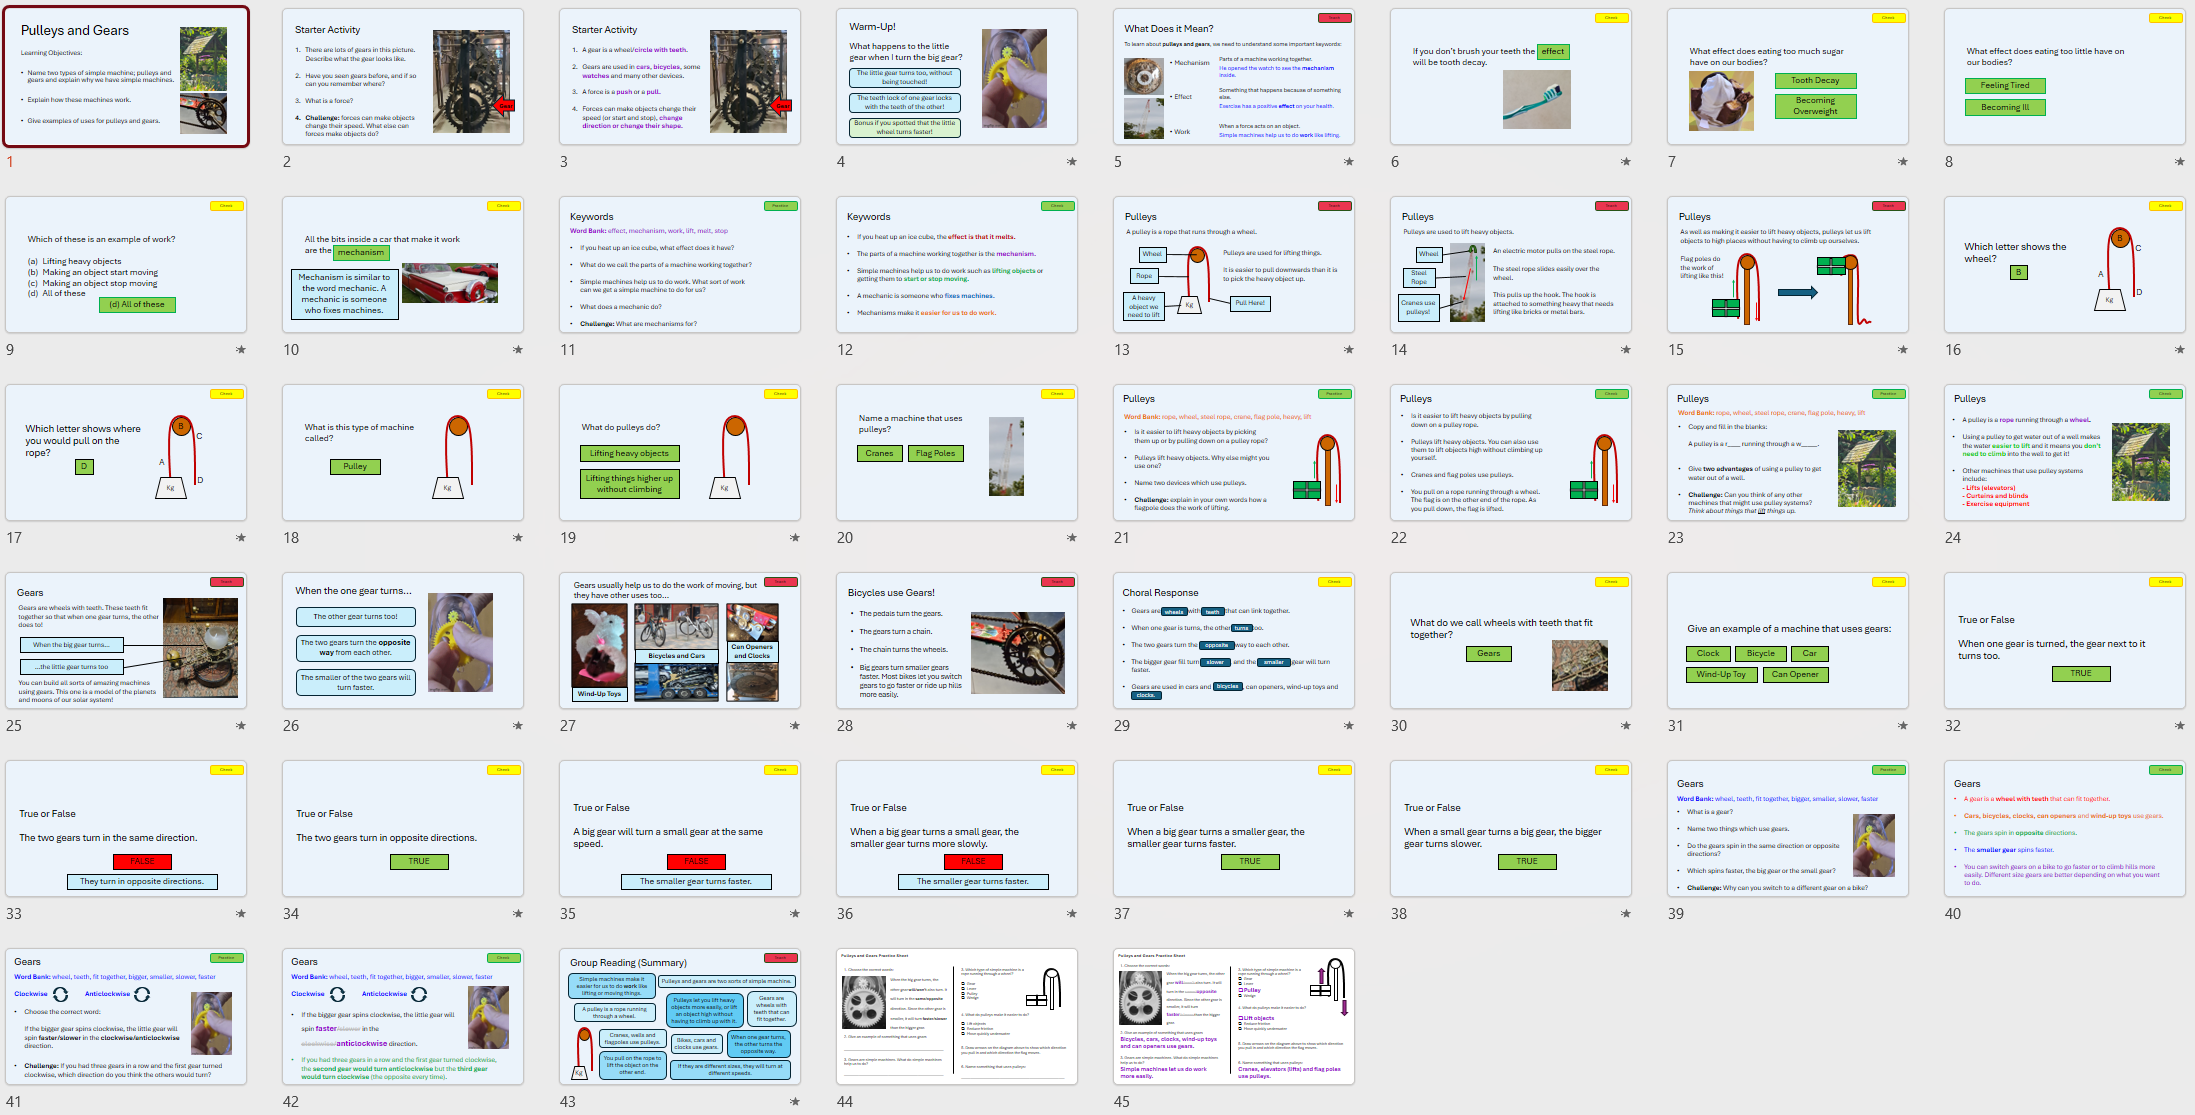Select slide 19 'What do pulleys do?'
Screen dimensions: 2195x1115
[679, 453]
